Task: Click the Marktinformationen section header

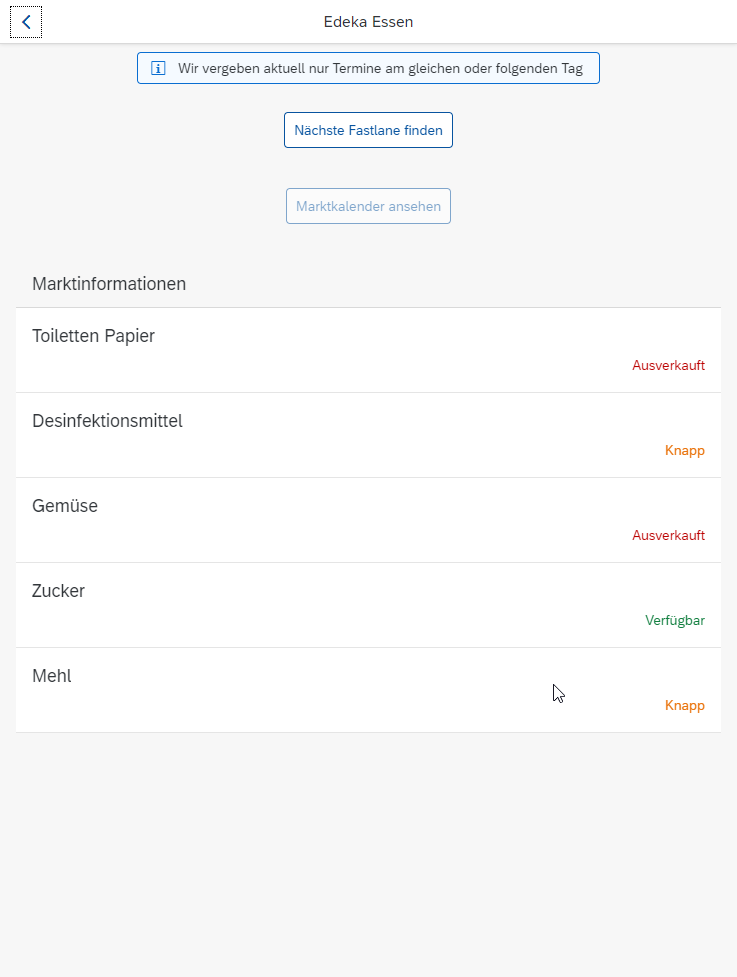Action: click(x=109, y=284)
